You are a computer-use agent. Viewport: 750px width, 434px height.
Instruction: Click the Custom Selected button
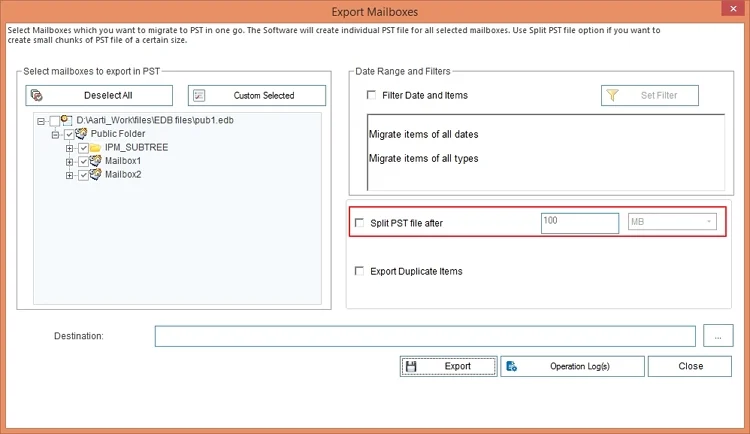[257, 95]
